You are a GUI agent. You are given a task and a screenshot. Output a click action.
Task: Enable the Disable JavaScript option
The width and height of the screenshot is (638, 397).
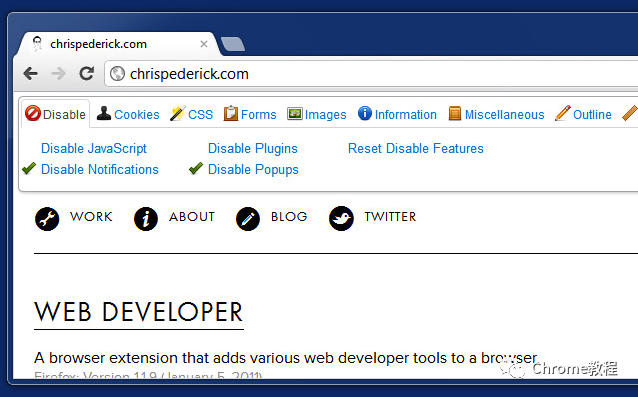[x=94, y=148]
